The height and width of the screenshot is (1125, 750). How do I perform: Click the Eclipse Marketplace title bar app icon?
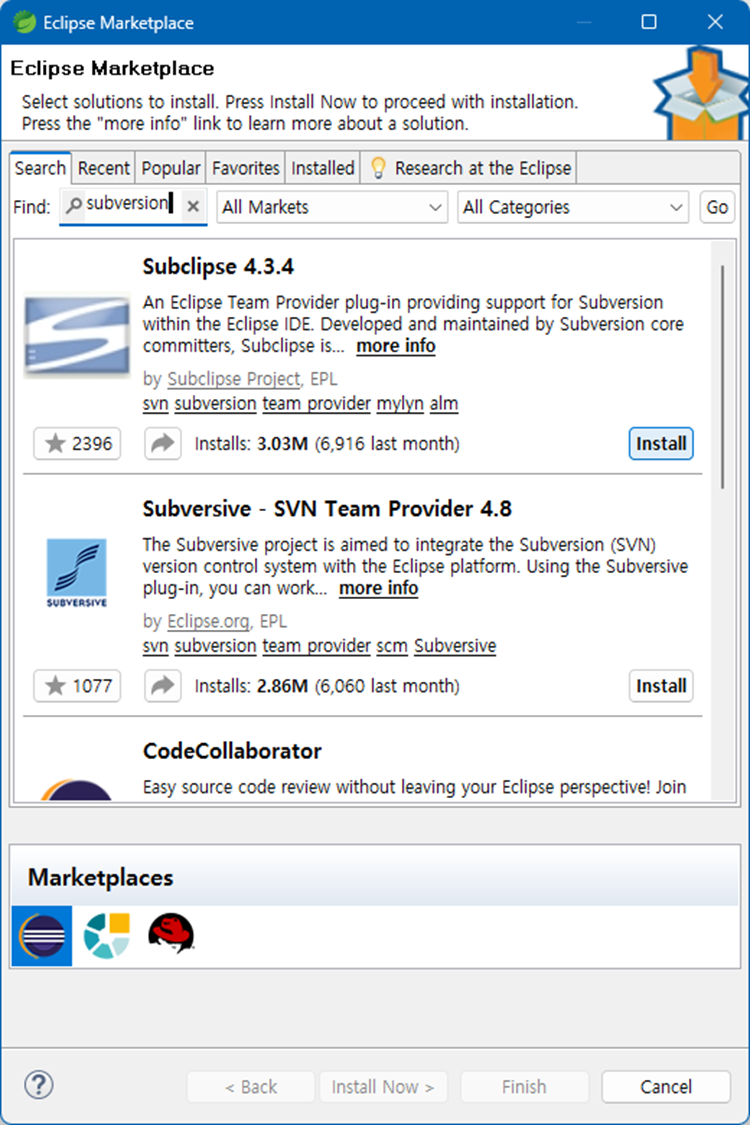[x=24, y=22]
